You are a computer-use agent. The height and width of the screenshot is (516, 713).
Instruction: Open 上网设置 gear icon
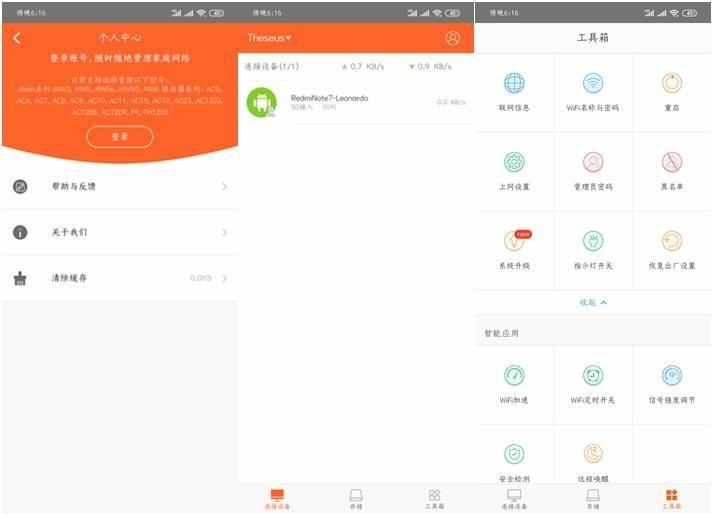(x=514, y=162)
